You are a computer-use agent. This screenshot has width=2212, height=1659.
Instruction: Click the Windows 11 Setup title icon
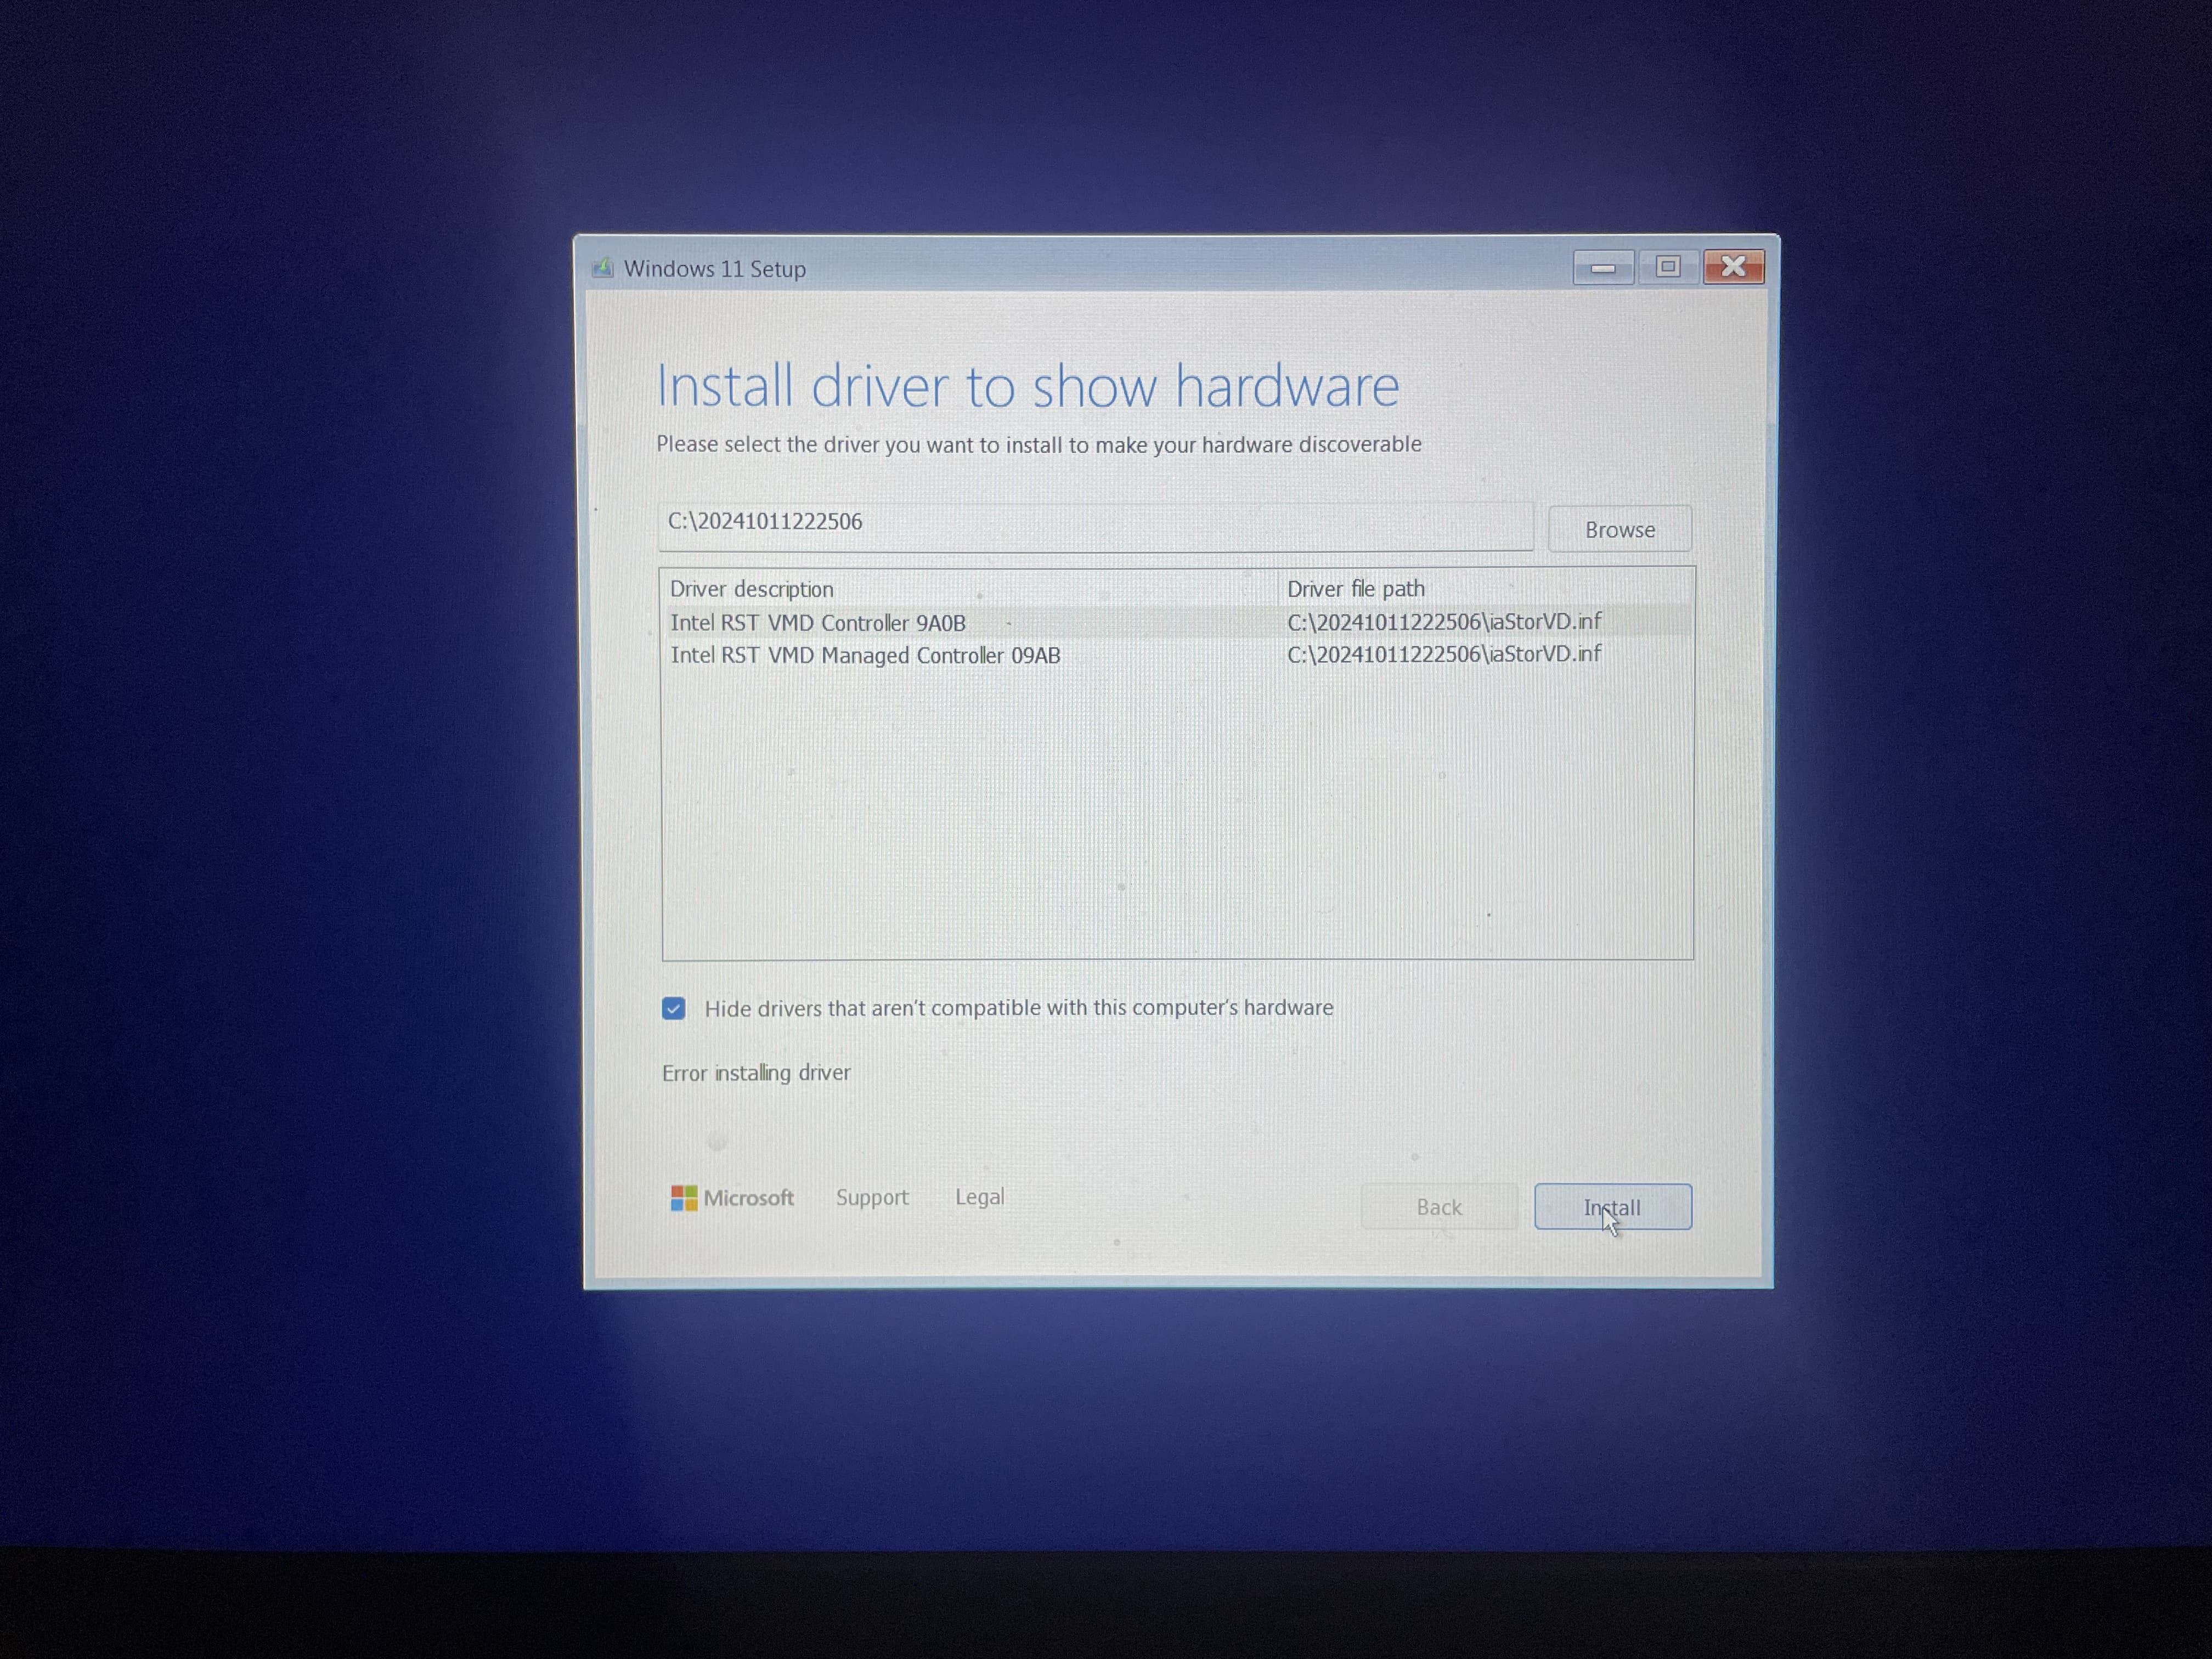tap(602, 268)
